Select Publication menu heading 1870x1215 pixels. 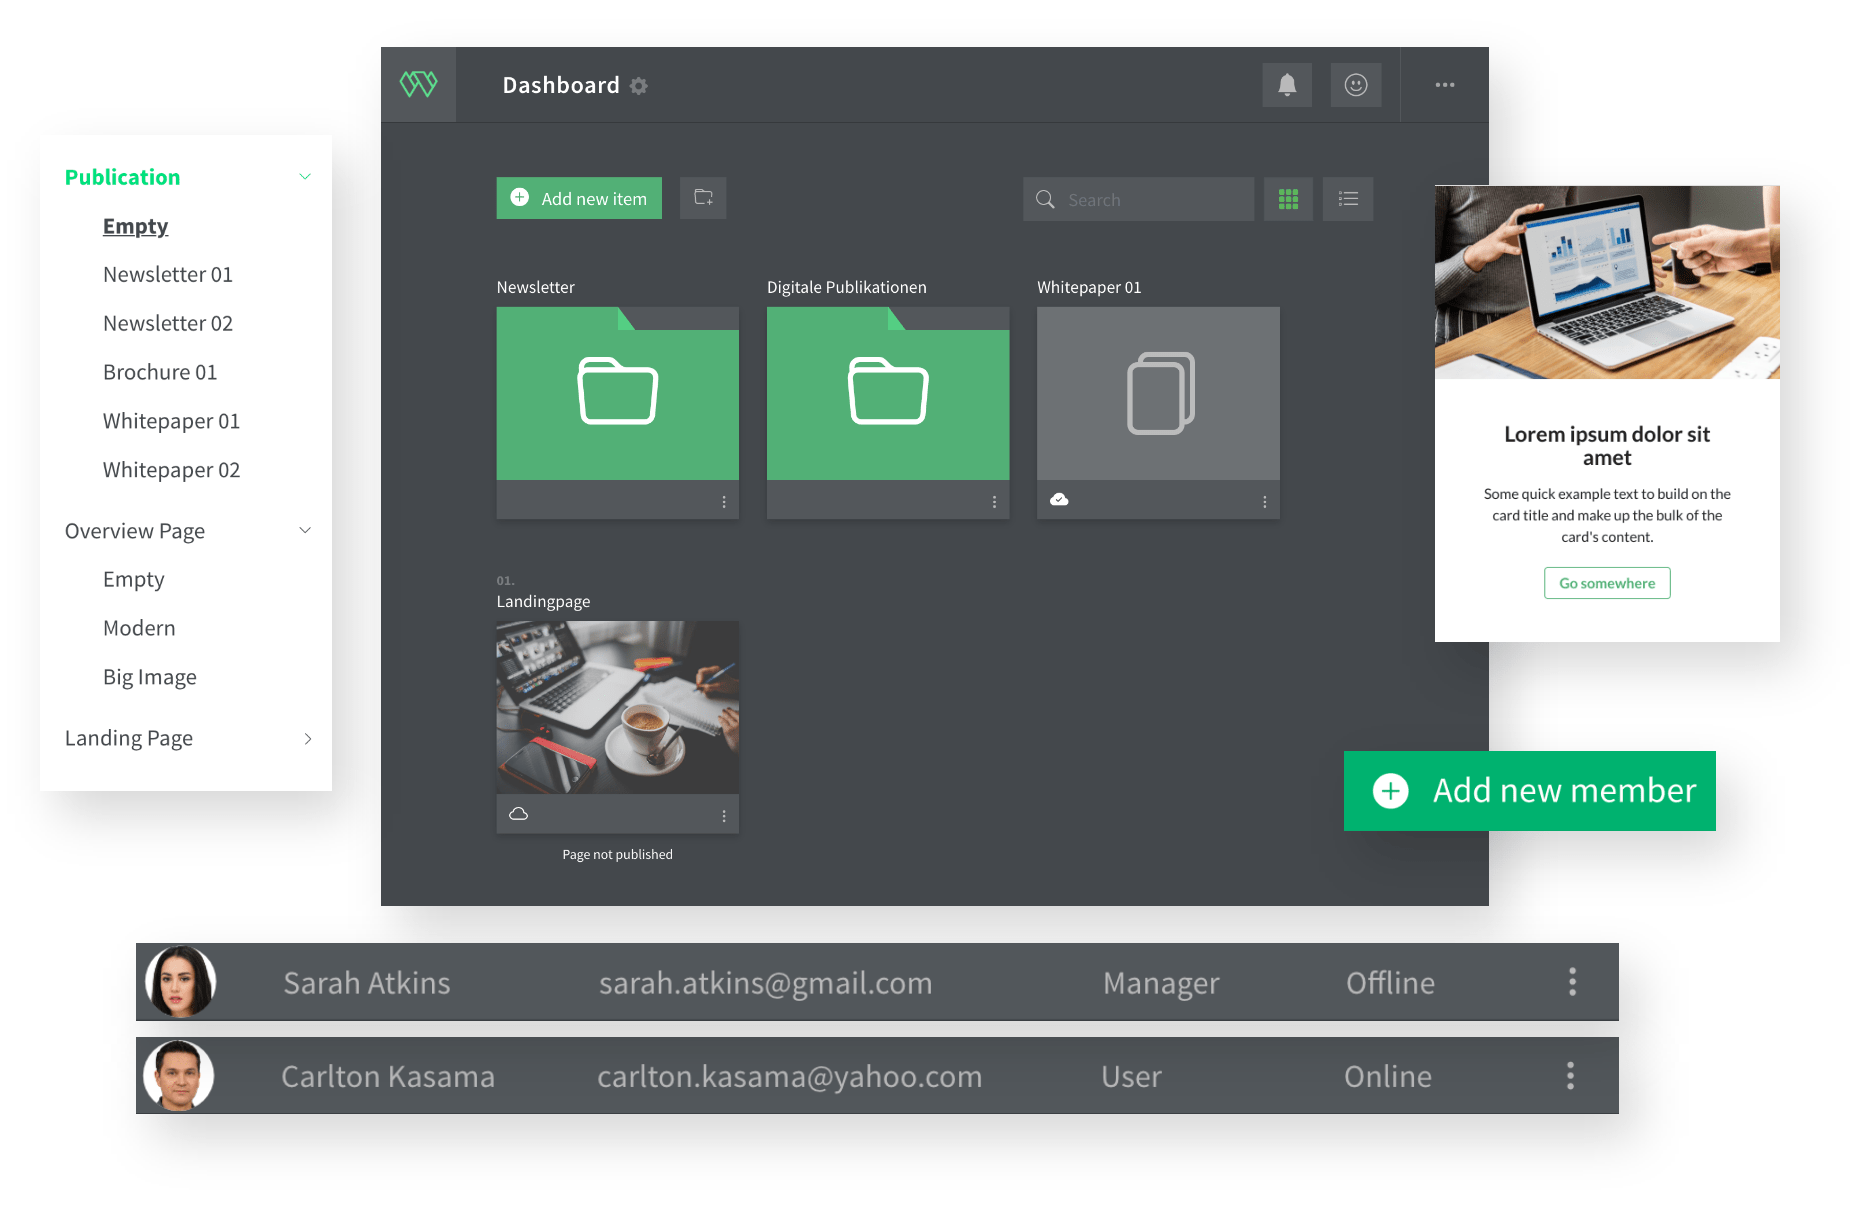tap(122, 177)
